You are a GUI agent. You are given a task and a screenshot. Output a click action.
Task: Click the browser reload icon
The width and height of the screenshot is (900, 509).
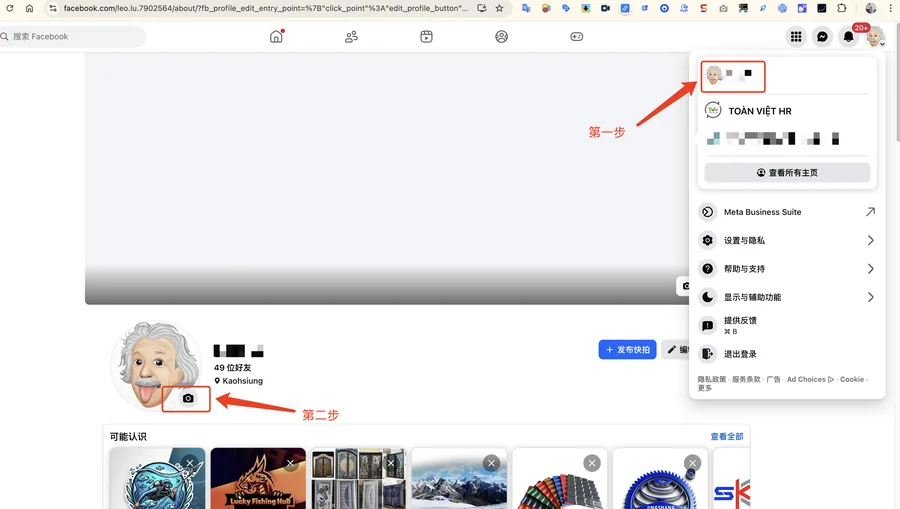pyautogui.click(x=10, y=8)
